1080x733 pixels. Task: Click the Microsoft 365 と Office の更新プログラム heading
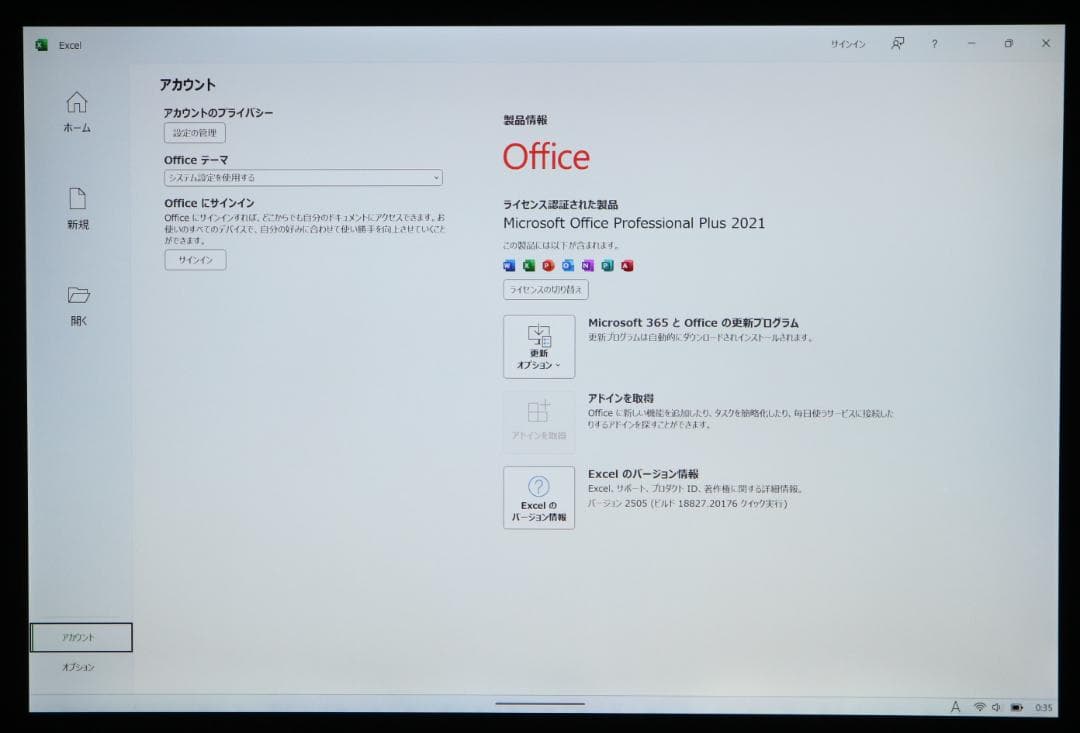point(693,322)
